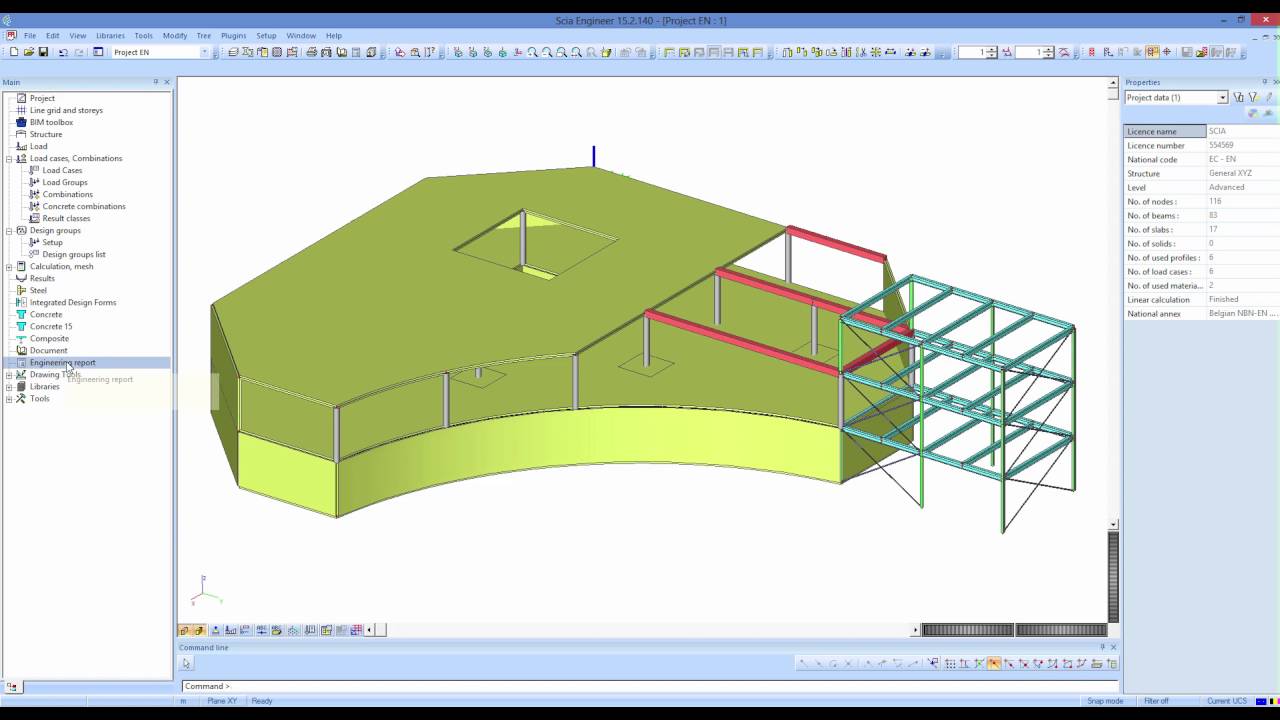Click the filter funnel icon in Properties panel

(1253, 97)
